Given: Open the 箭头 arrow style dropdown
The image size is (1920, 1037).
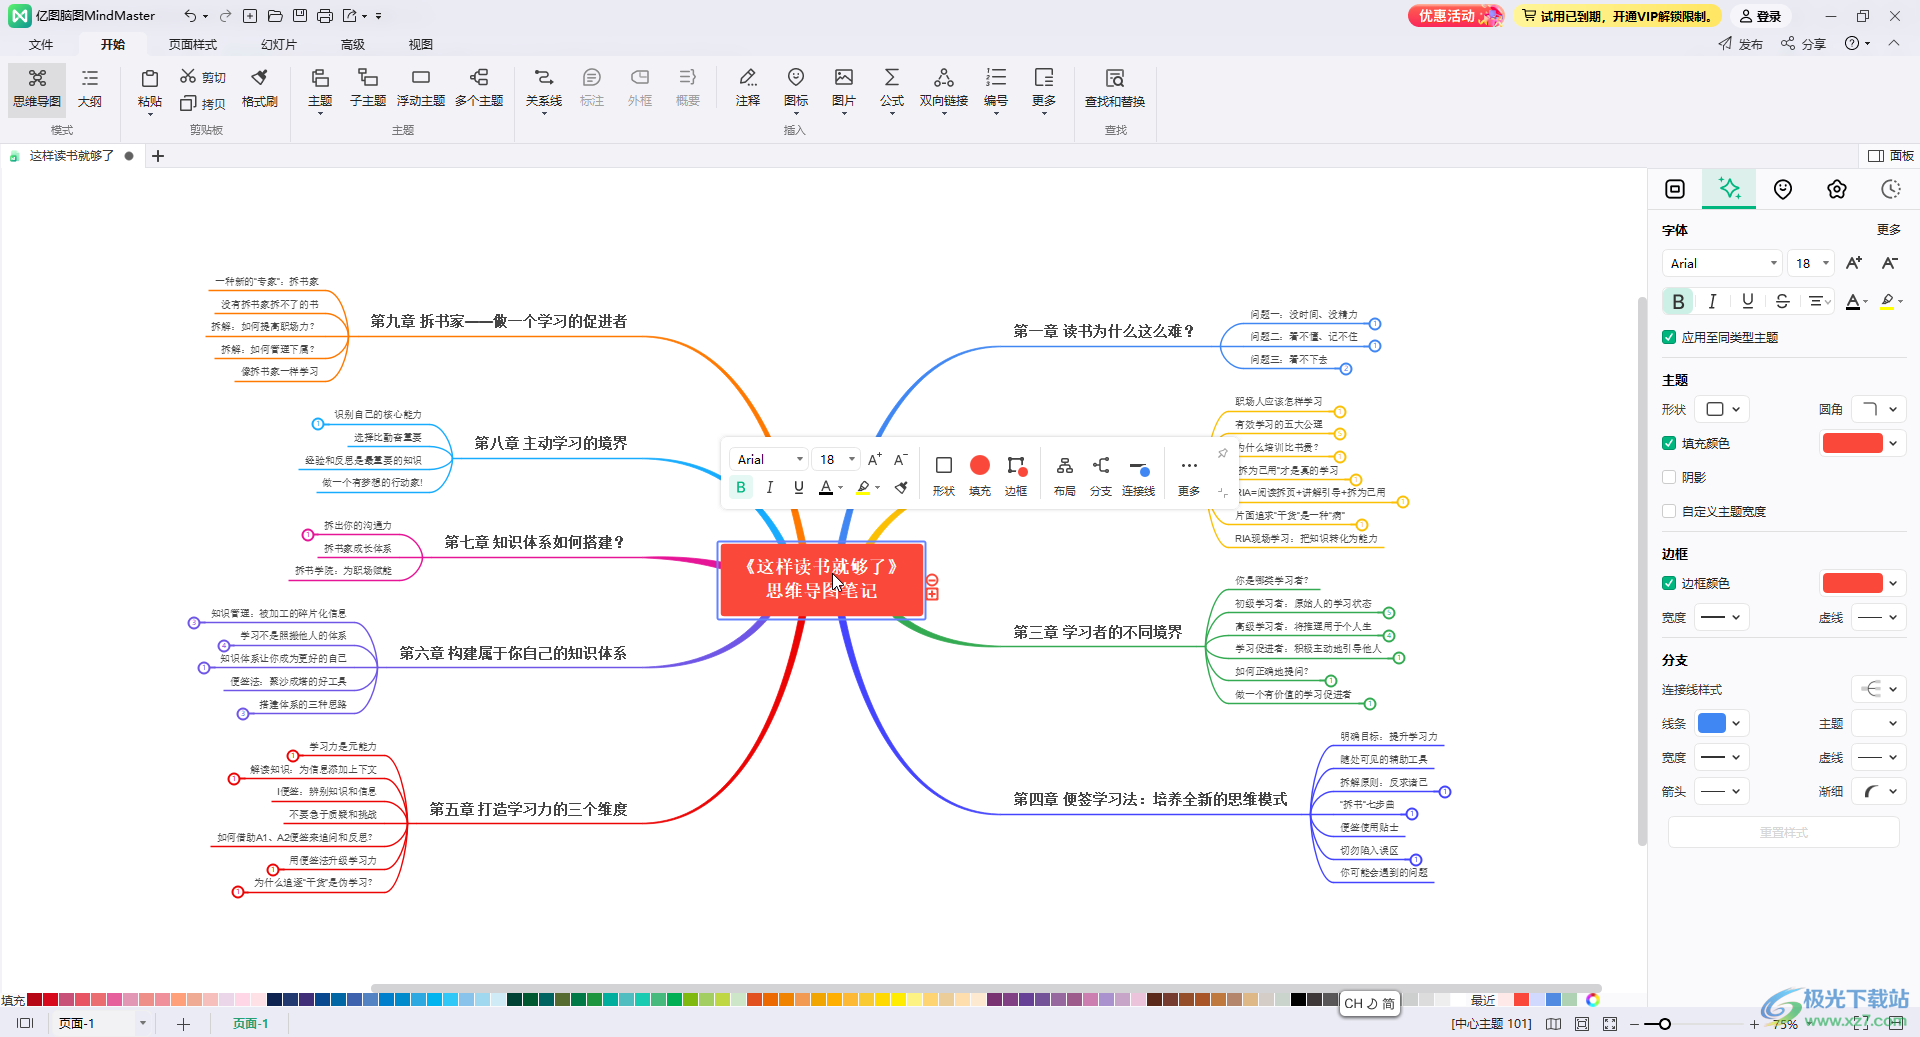Looking at the screenshot, I should (1723, 791).
